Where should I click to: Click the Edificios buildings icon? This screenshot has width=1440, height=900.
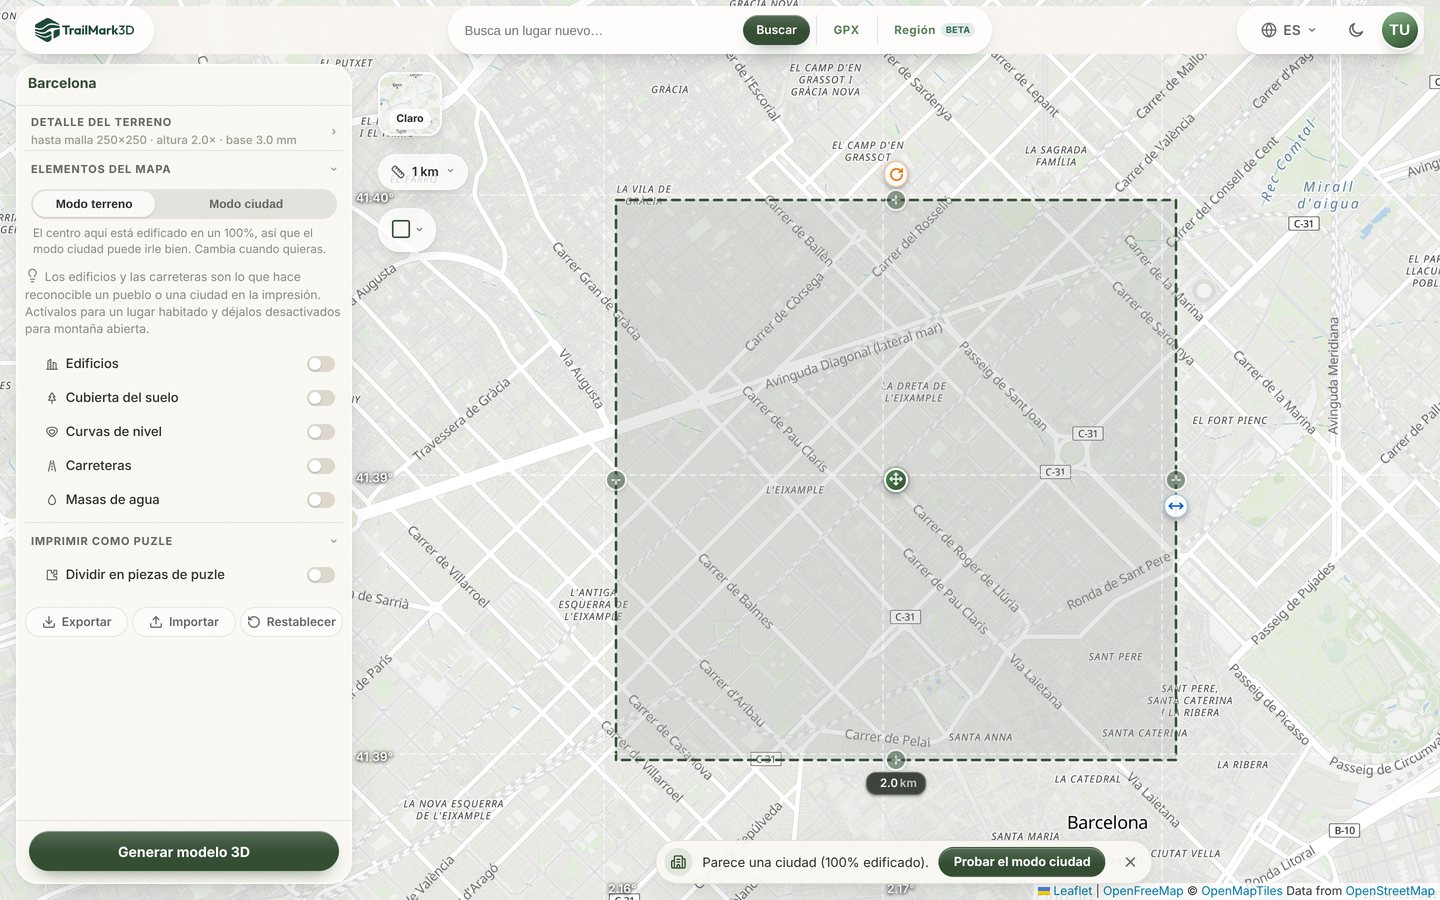[52, 364]
